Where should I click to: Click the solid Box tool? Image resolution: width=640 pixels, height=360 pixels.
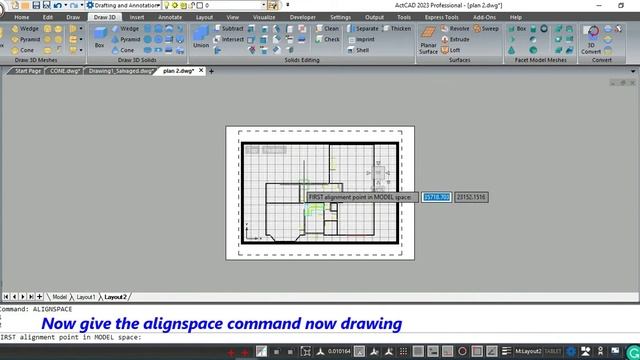(100, 38)
